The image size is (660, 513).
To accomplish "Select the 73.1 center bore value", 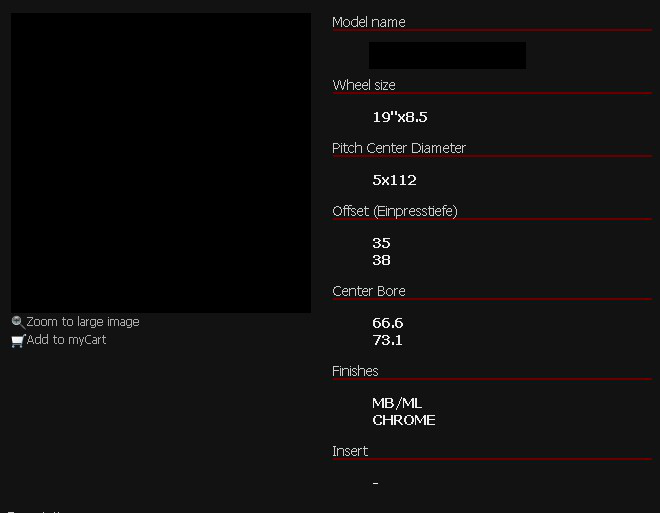I will pos(388,340).
